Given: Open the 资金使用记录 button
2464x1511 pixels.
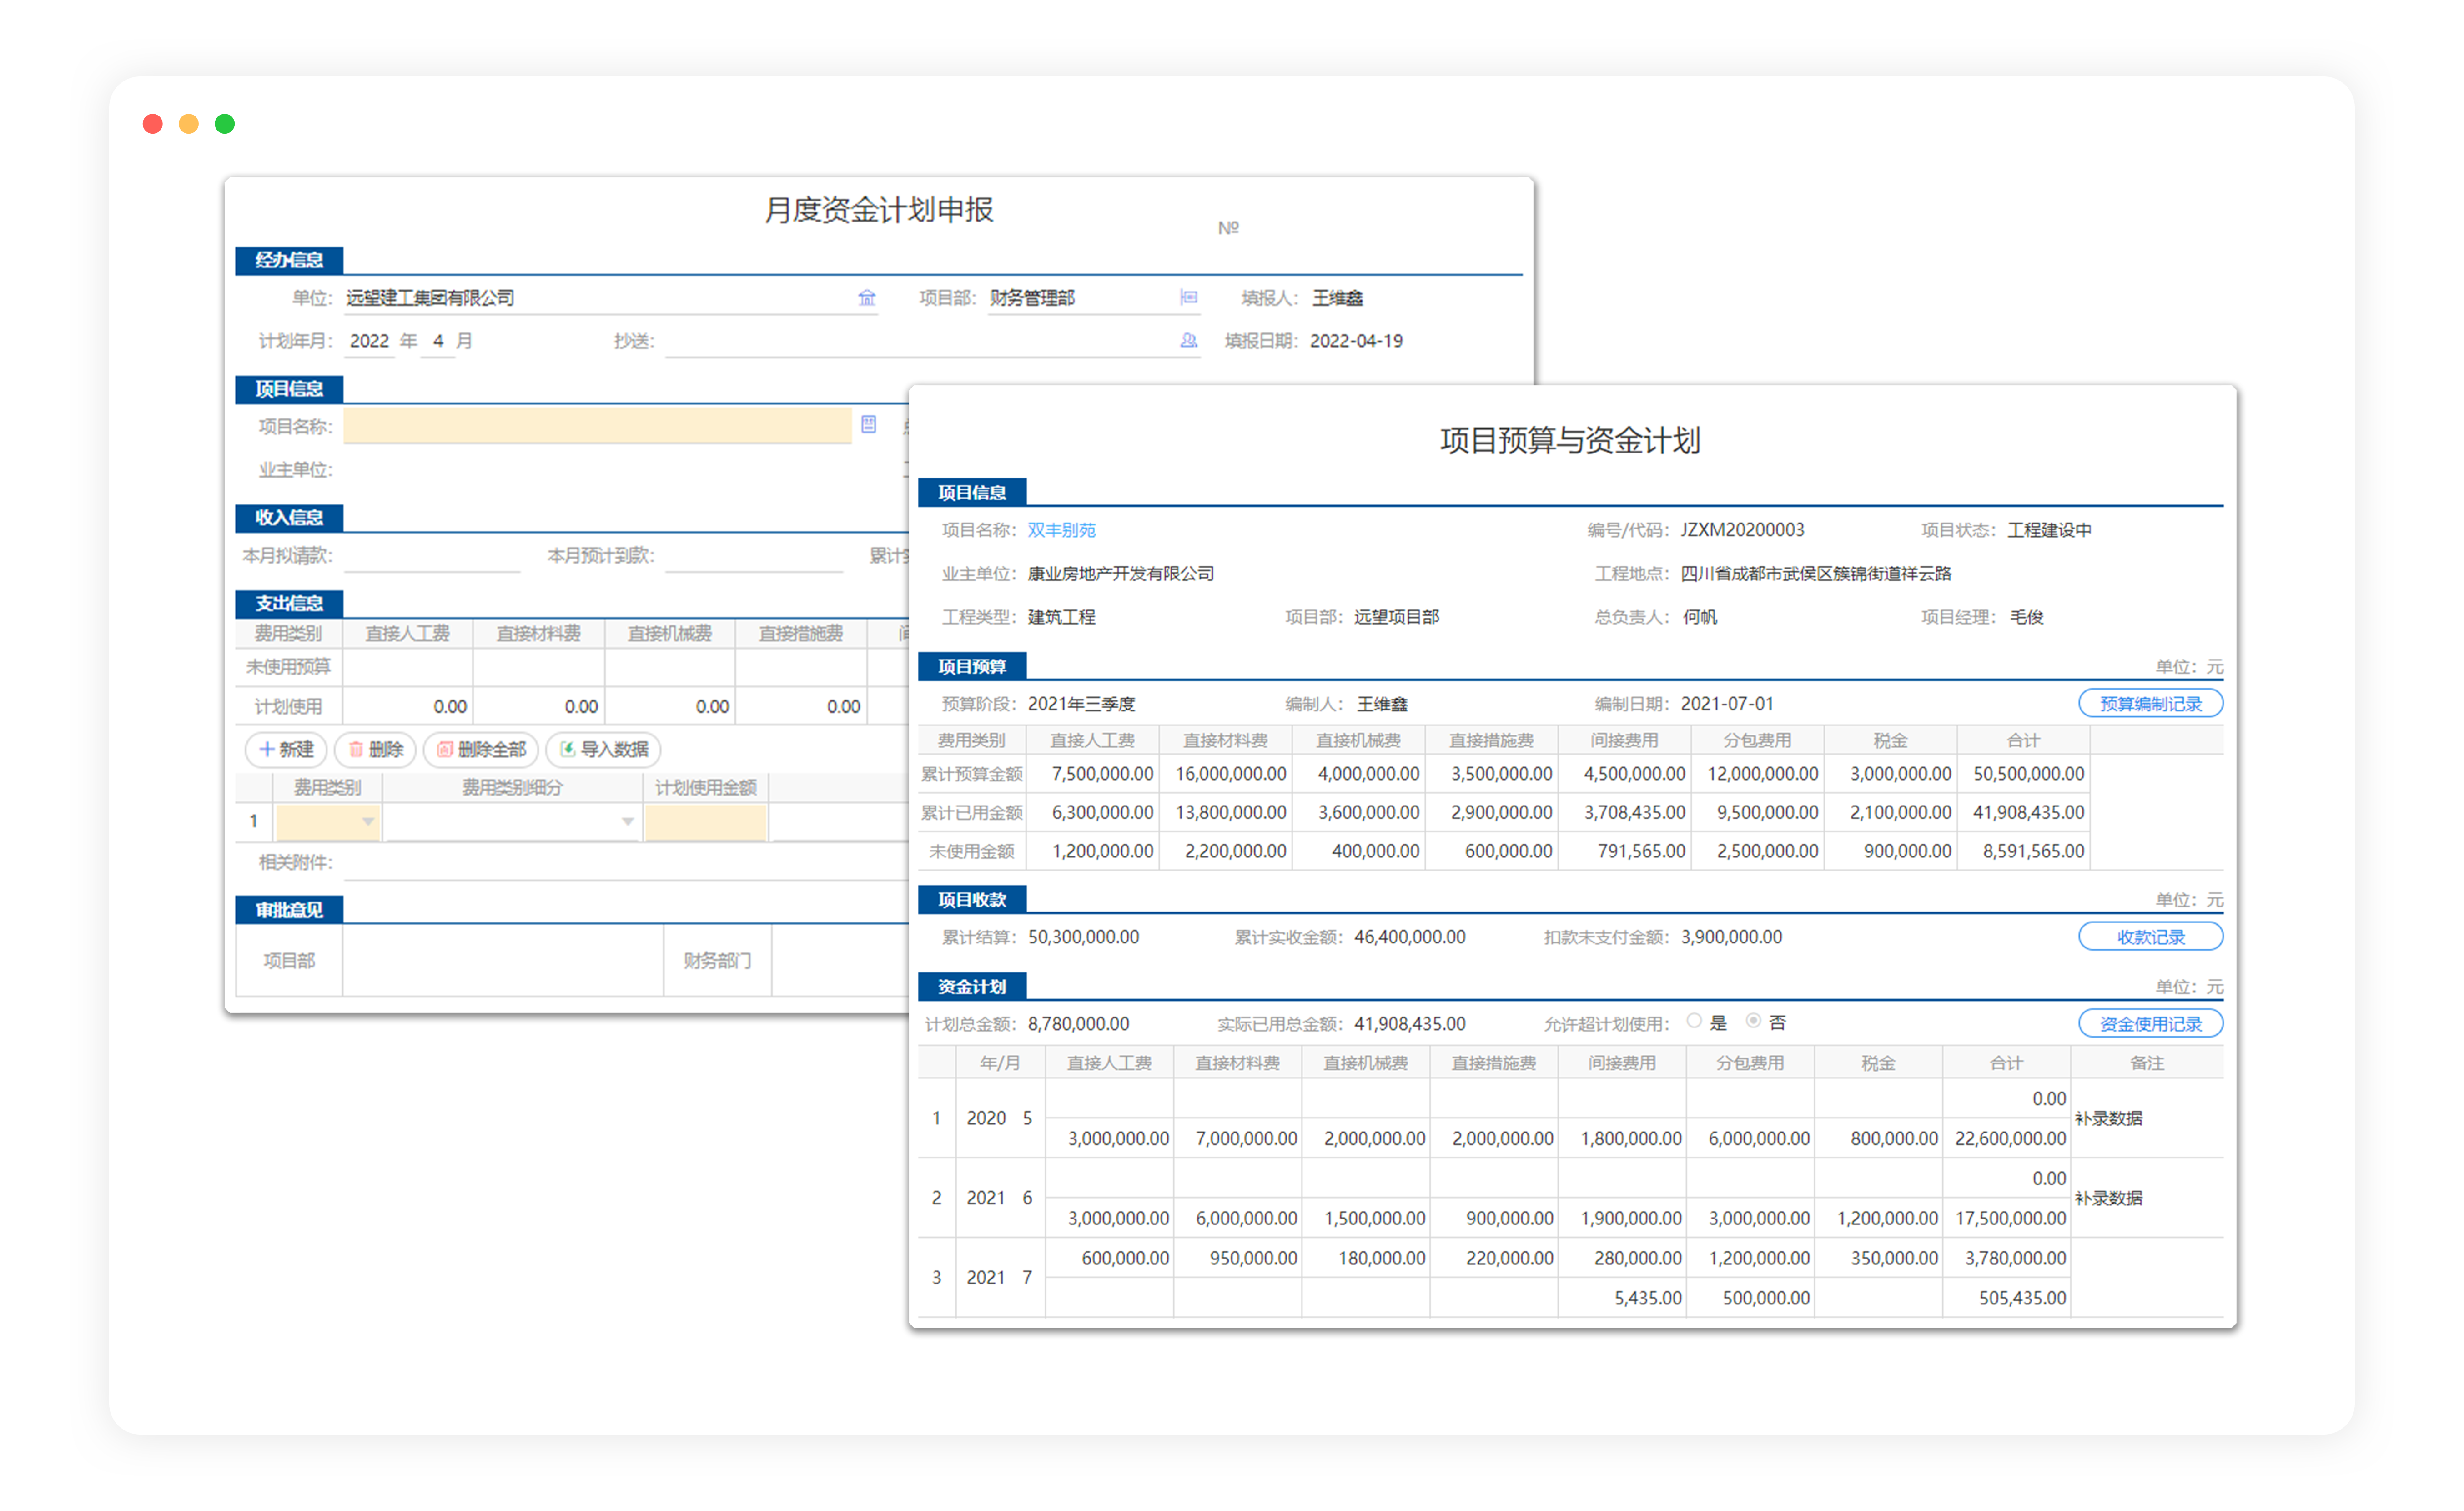Looking at the screenshot, I should point(2150,1023).
